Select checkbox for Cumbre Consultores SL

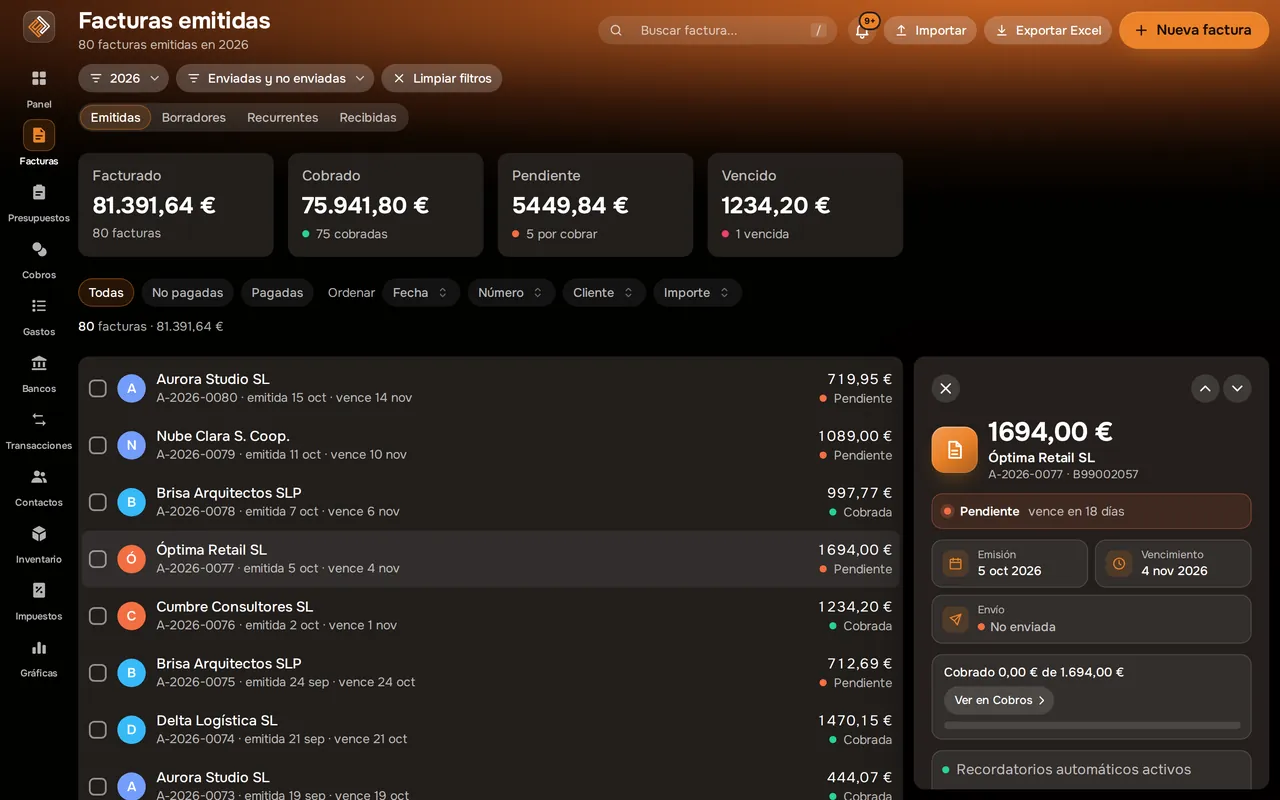point(98,616)
